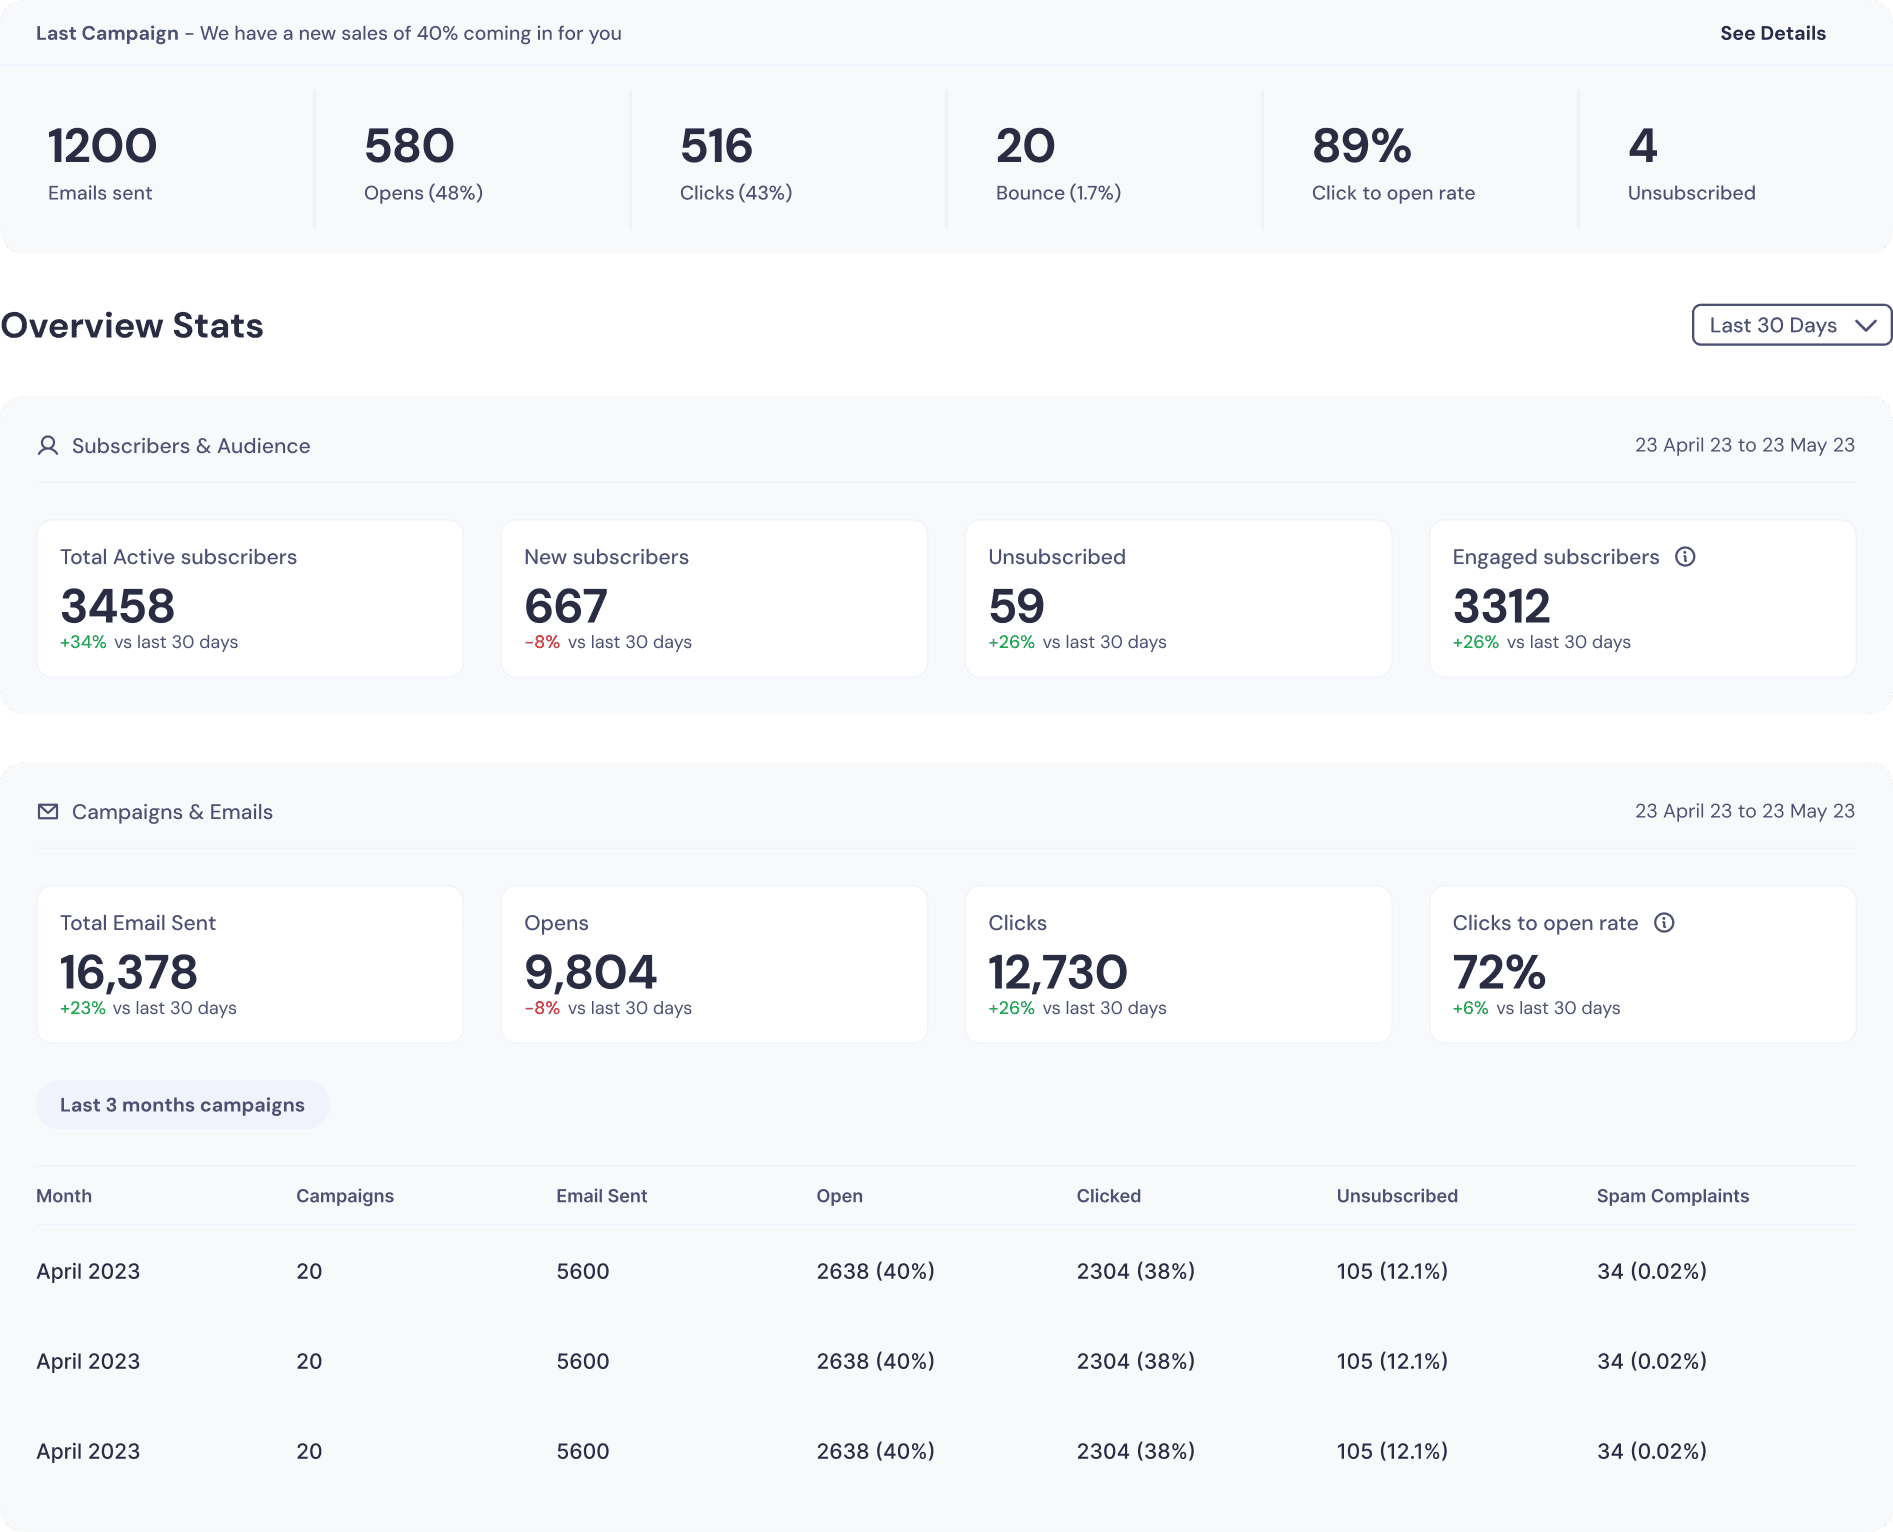
Task: Click the Clicks 12,730 stat card
Action: pyautogui.click(x=1178, y=964)
